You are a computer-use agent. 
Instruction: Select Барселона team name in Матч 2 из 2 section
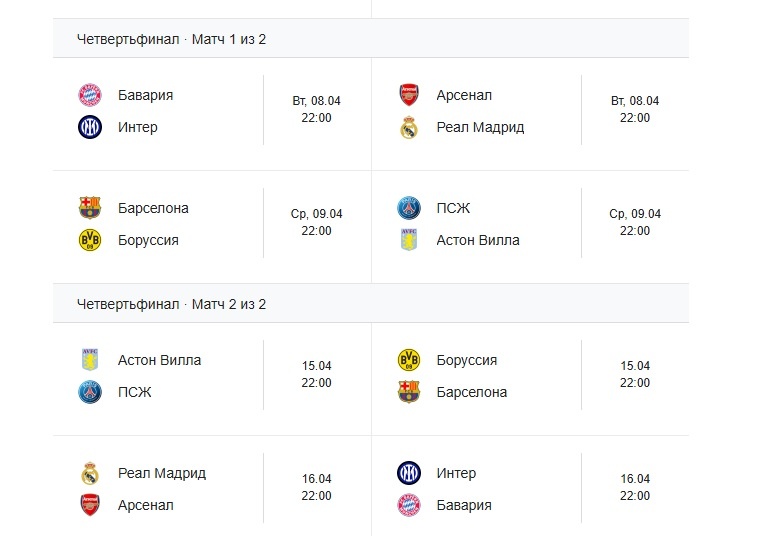click(x=472, y=392)
